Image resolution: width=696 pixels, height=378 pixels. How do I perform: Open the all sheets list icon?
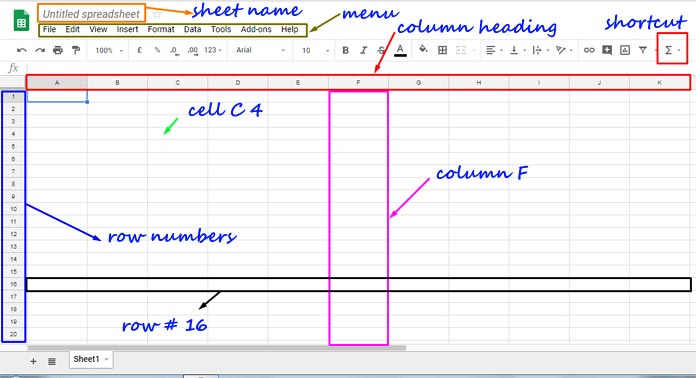pos(51,361)
